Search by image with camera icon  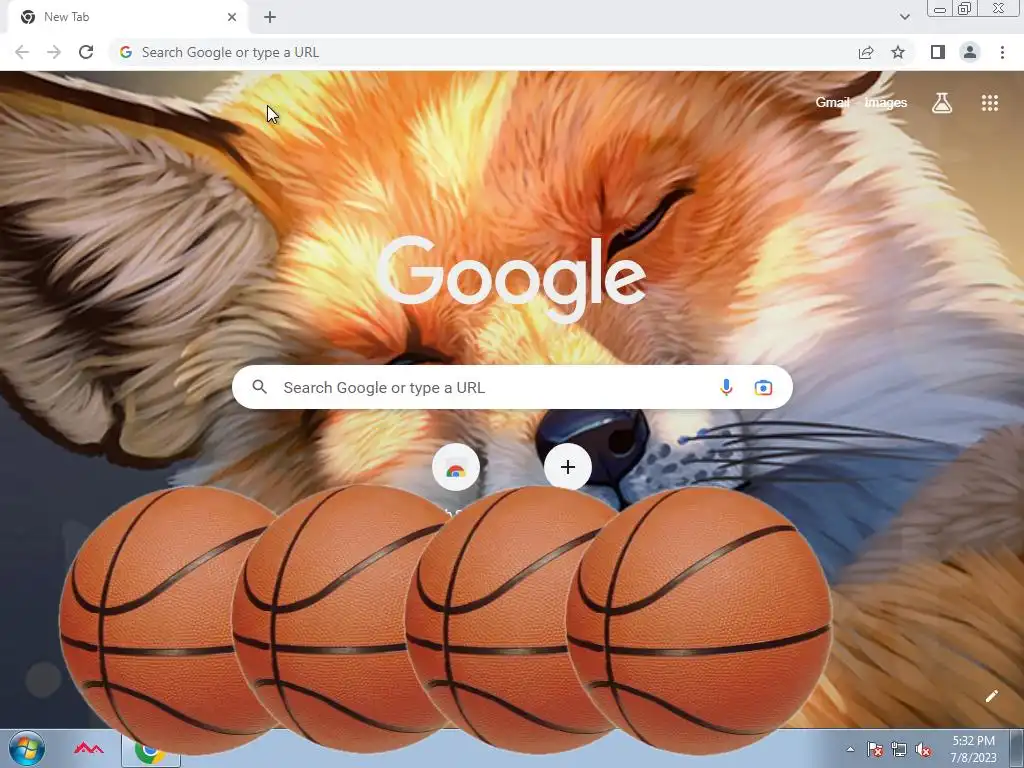[763, 387]
